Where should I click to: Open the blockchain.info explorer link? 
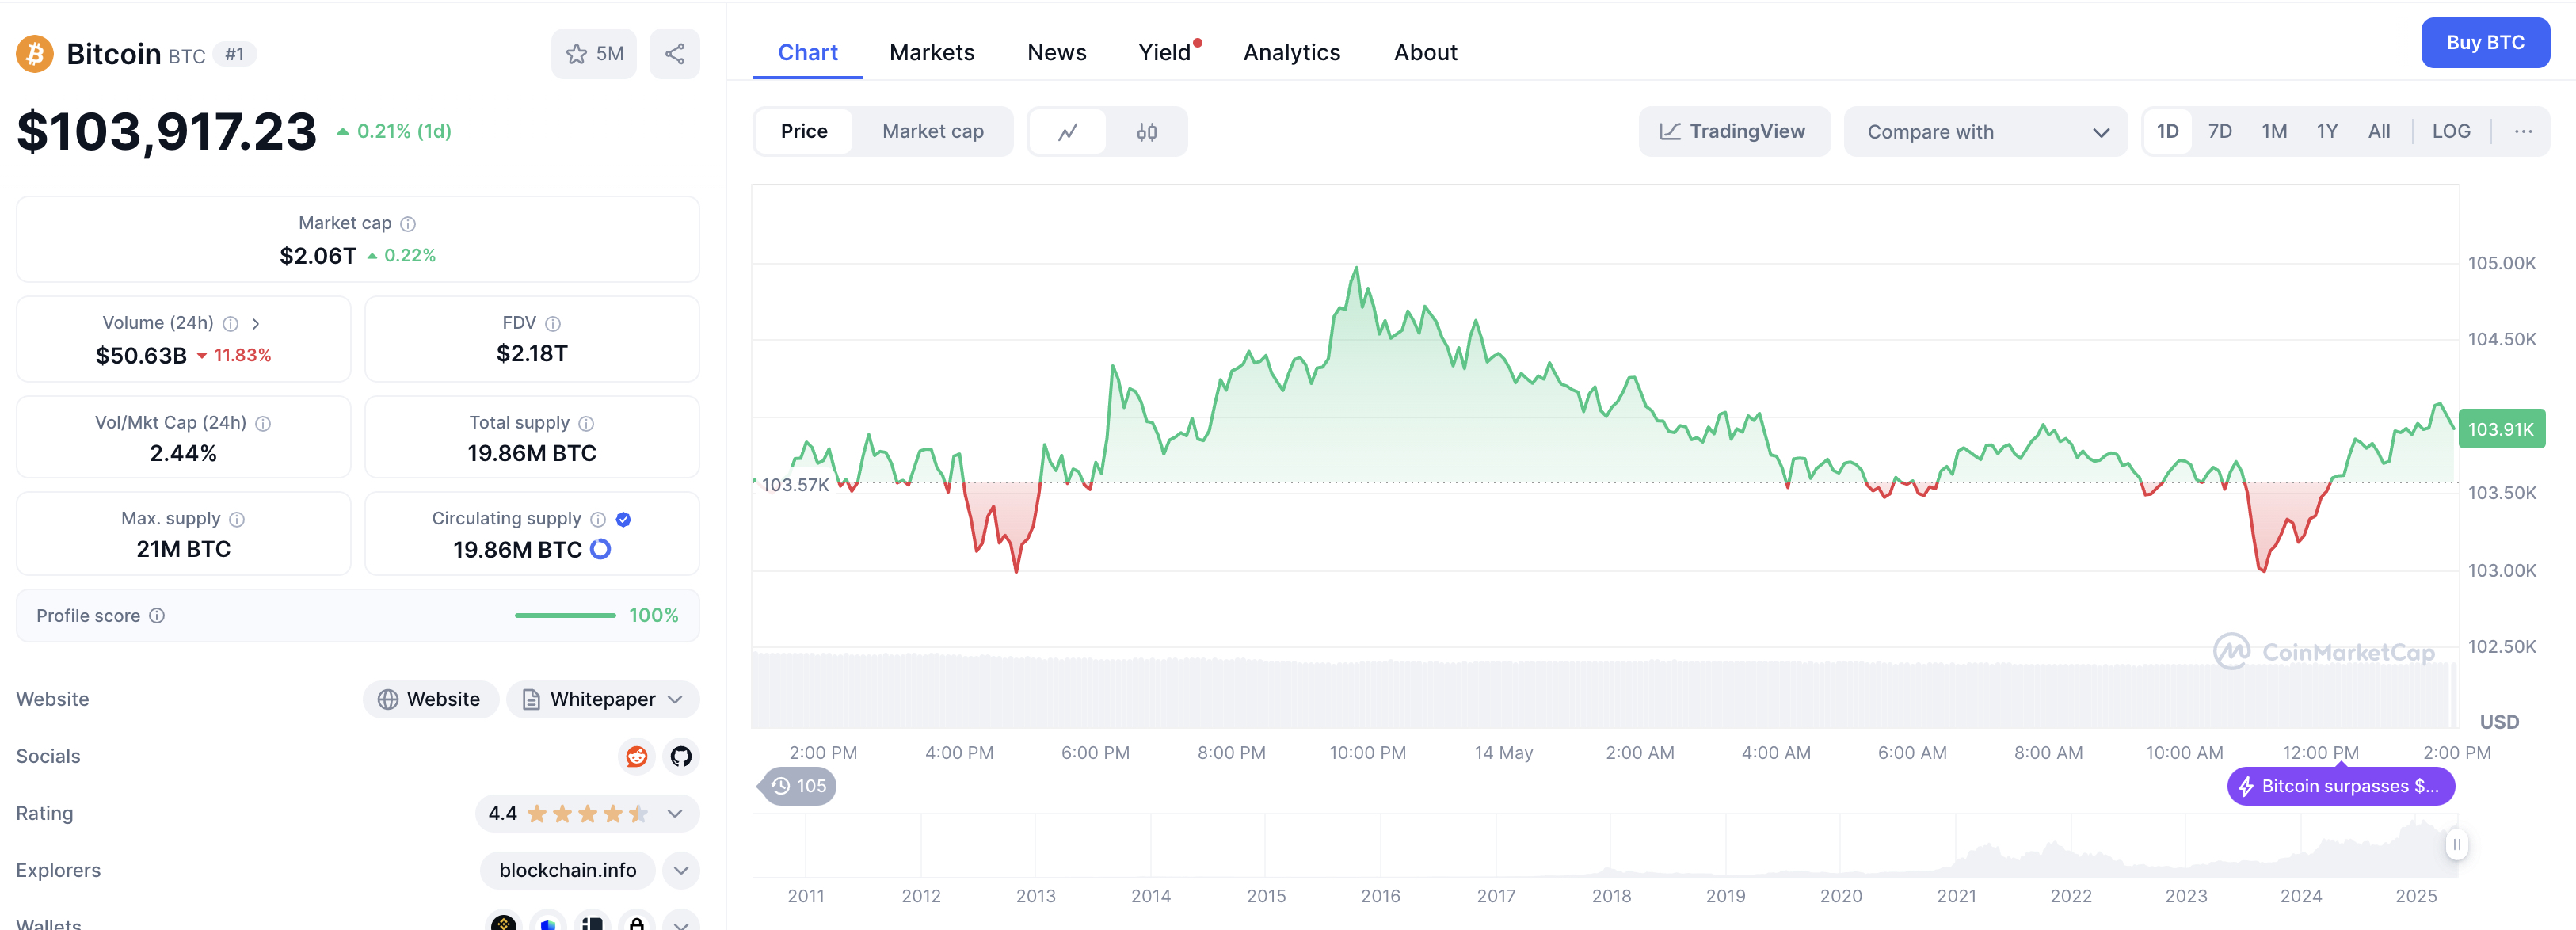coord(567,870)
